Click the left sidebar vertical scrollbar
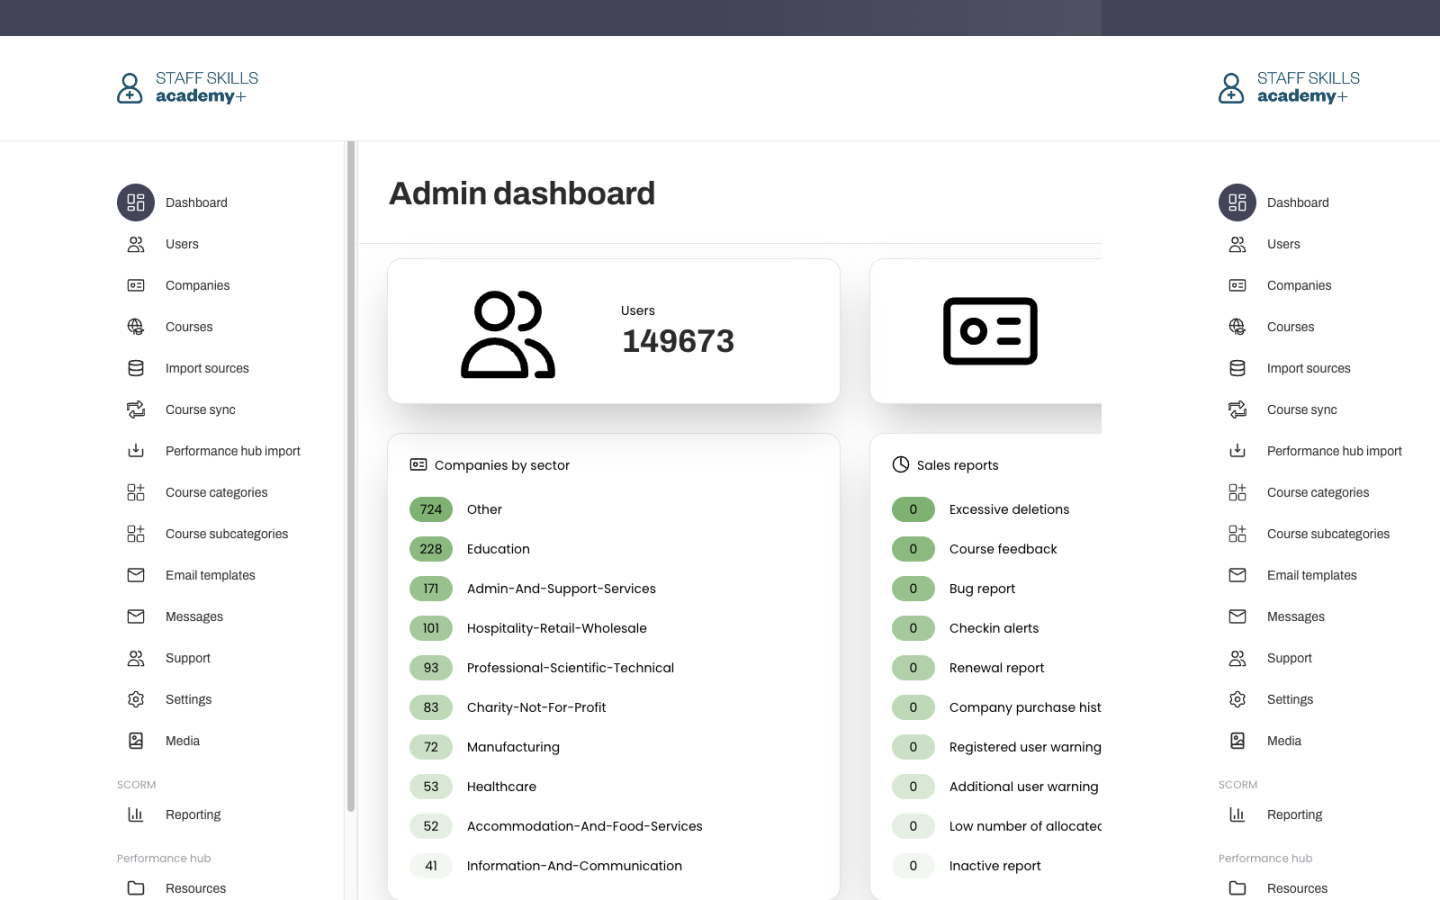Screen dimensions: 1440x900 click(351, 476)
